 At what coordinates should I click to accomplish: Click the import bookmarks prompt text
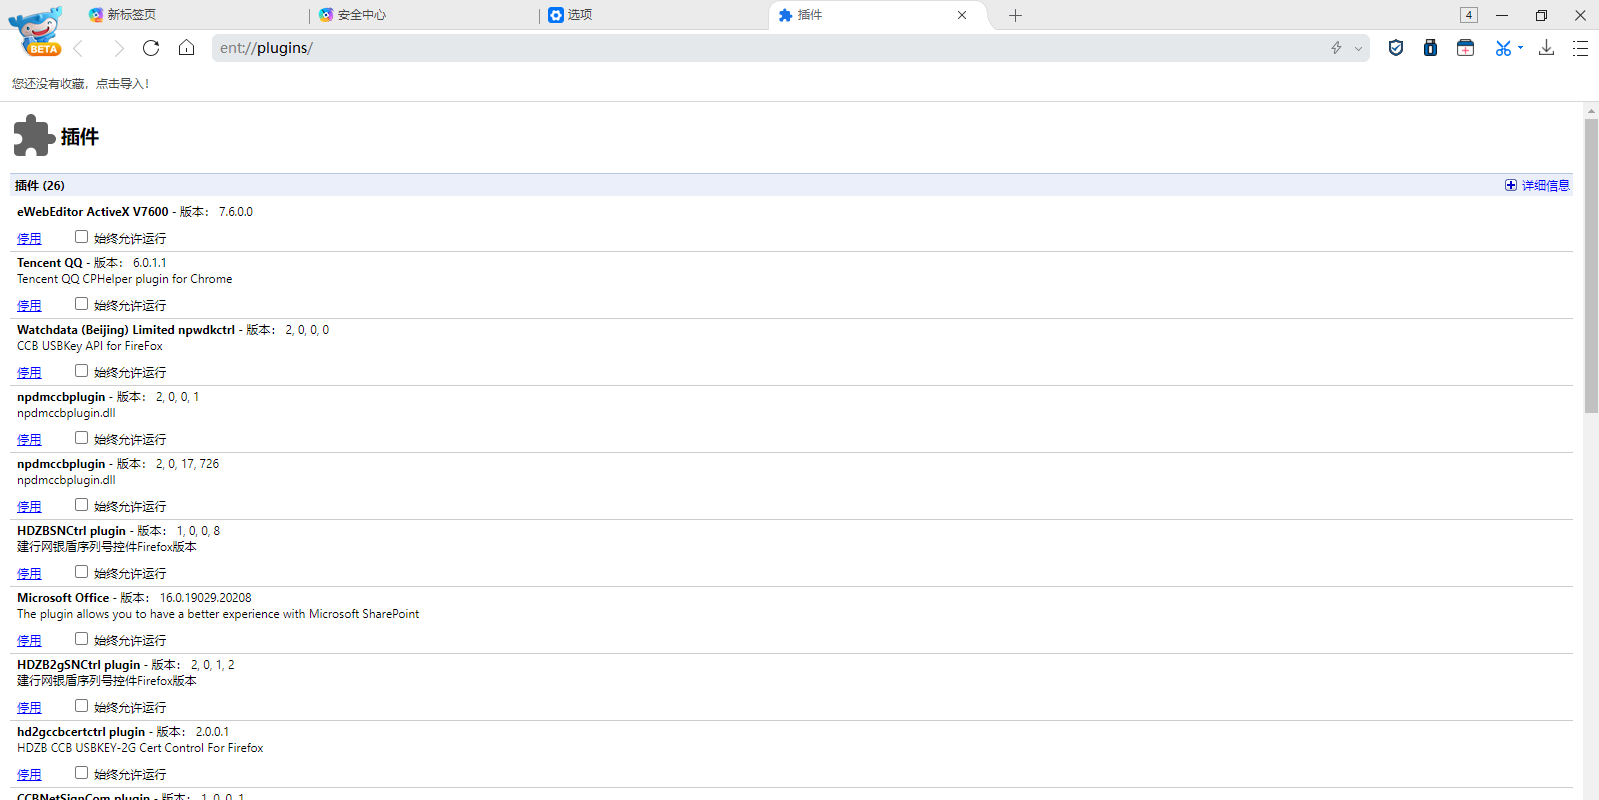tap(80, 84)
